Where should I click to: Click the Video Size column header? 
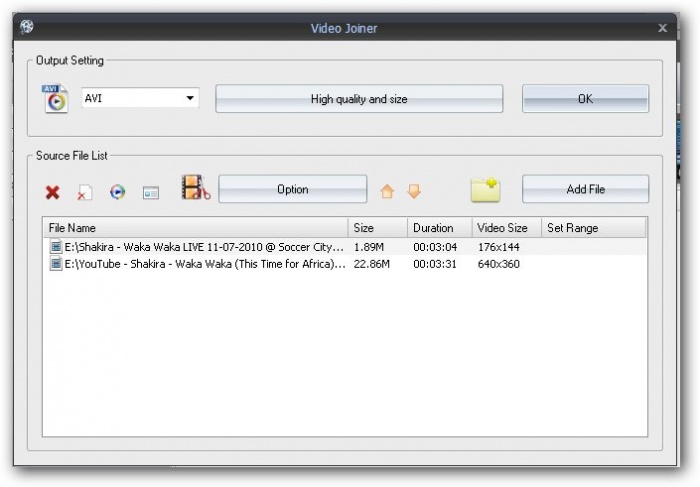pos(507,228)
